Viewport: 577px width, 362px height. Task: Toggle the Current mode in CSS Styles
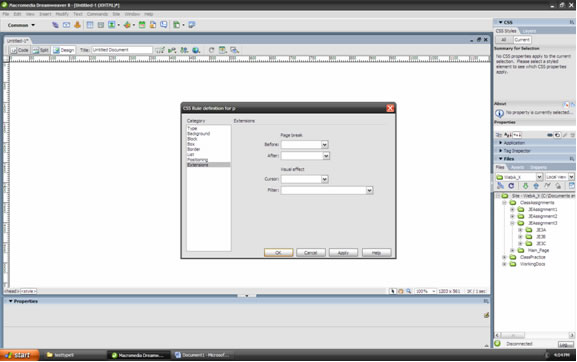(522, 40)
